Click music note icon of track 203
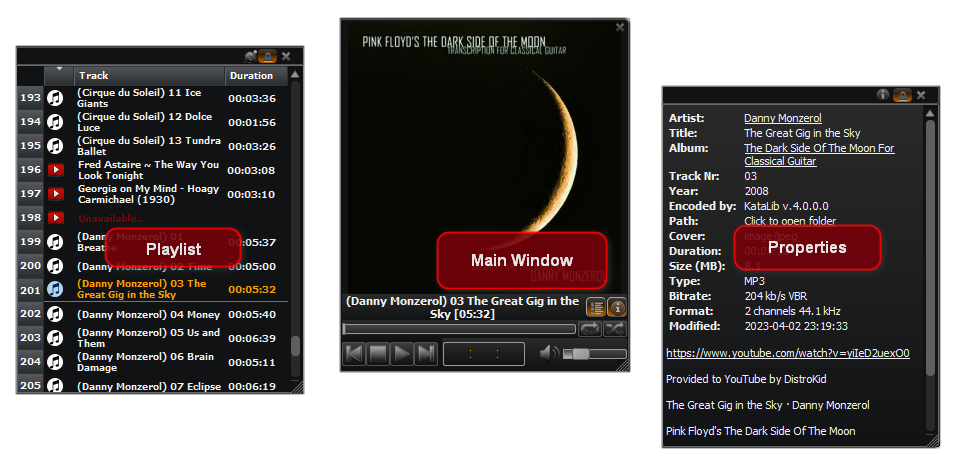Screen dimensions: 960x462 click(x=56, y=338)
